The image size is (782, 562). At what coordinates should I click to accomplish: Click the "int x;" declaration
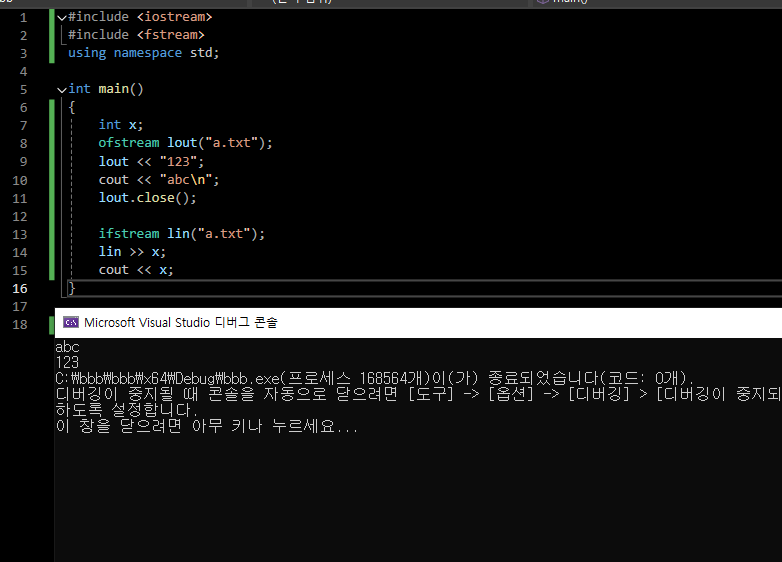pyautogui.click(x=121, y=125)
